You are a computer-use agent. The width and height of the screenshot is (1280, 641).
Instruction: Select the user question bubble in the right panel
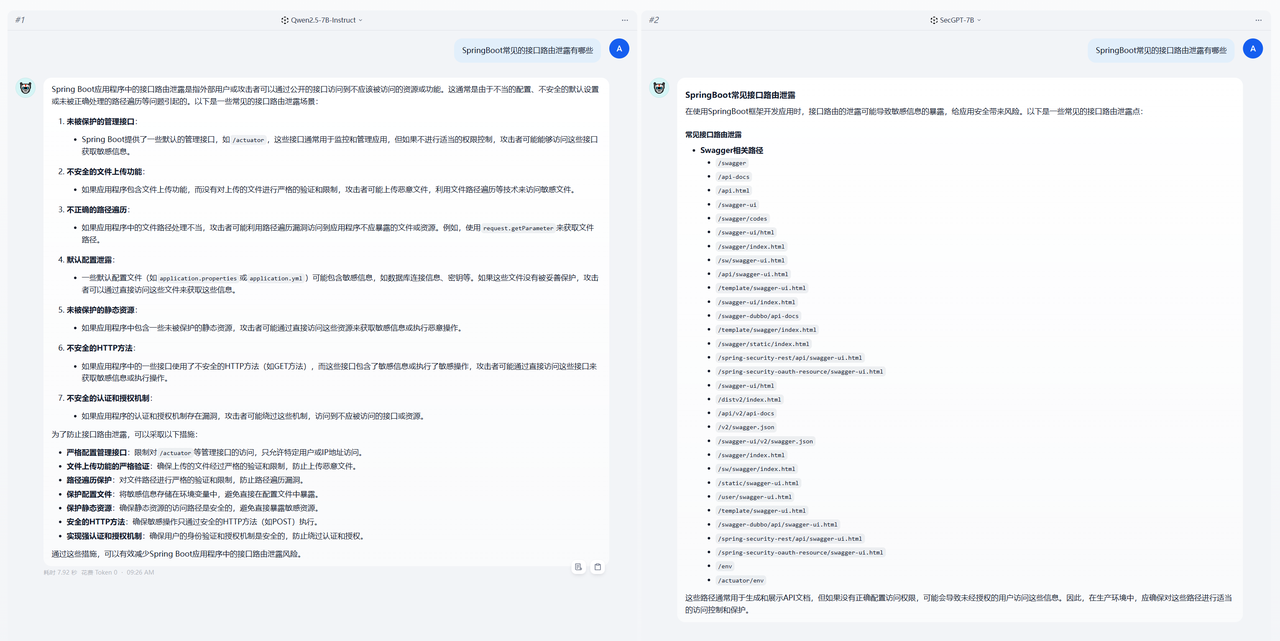1160,50
